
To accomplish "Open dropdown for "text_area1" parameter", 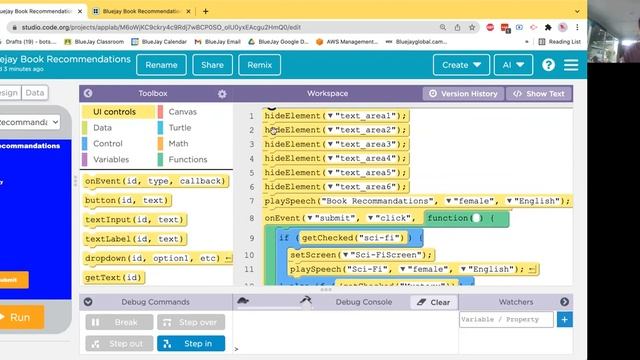I will click(x=330, y=116).
